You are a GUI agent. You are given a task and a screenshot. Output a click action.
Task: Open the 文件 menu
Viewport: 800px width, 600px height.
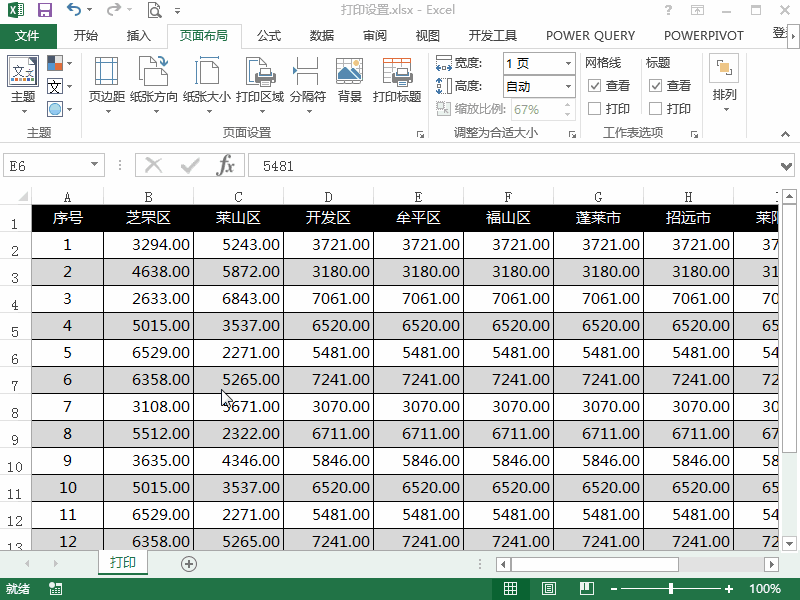(29, 36)
